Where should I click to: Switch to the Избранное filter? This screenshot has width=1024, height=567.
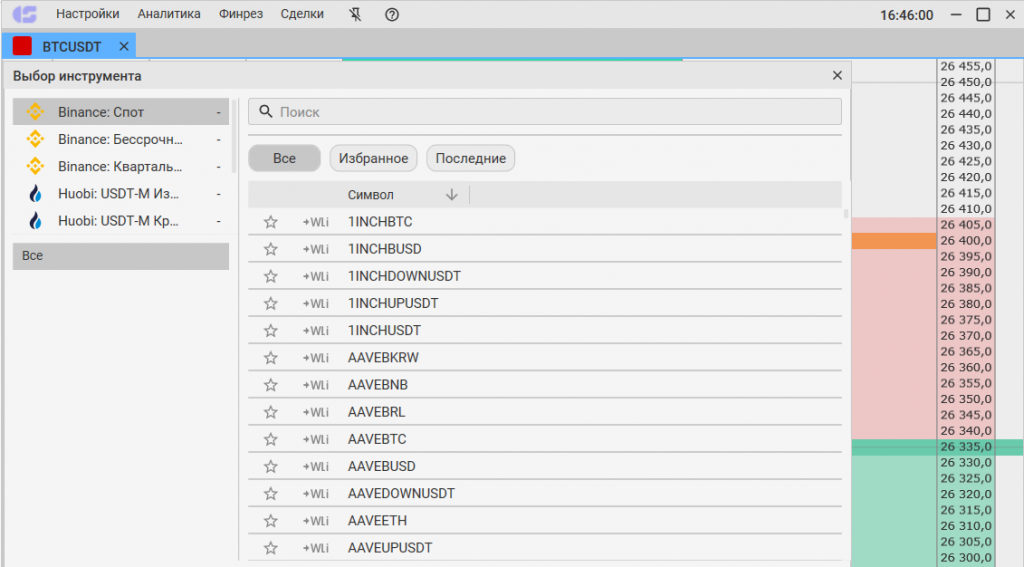click(x=373, y=158)
